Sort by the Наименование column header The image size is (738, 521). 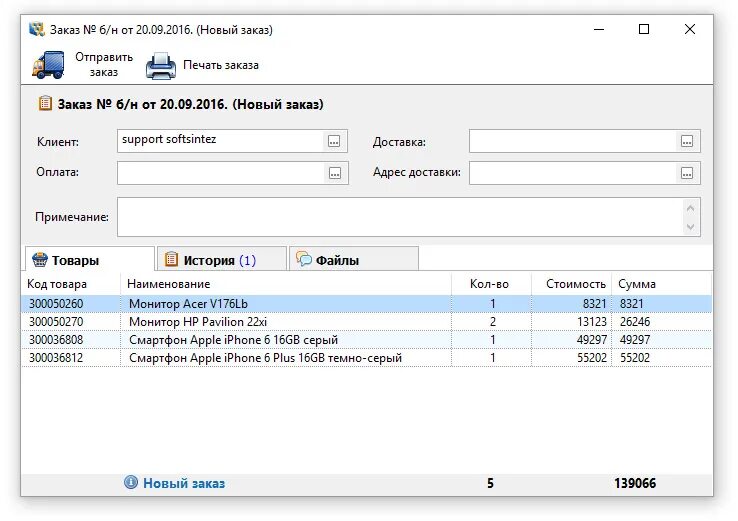pyautogui.click(x=286, y=284)
